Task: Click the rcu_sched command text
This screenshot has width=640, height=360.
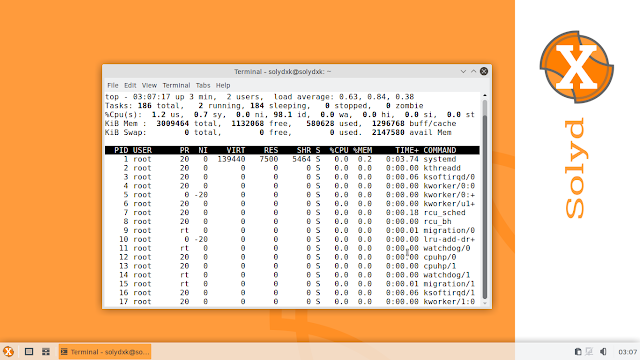Action: tap(444, 213)
